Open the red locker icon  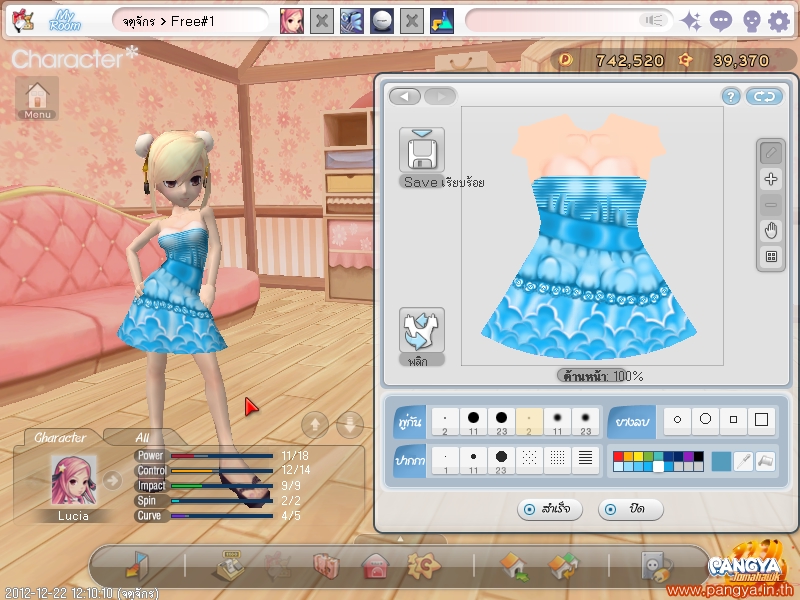(x=376, y=566)
